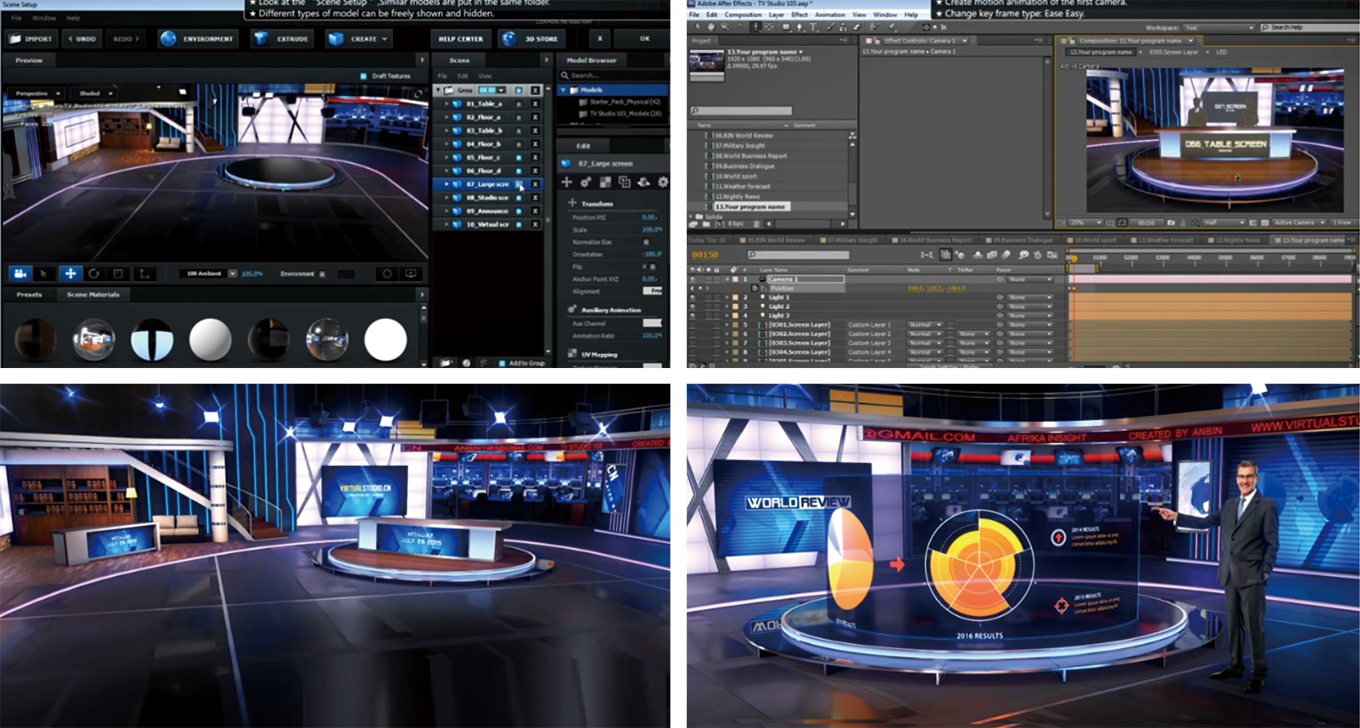Viewport: 1360px width, 728px height.
Task: Select the Zoom tool in After Effects
Action: click(x=725, y=28)
